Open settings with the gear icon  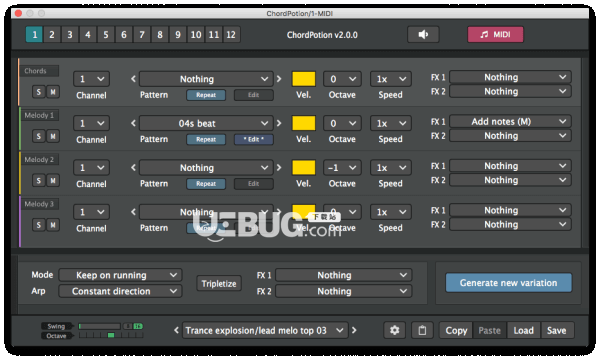pos(394,330)
